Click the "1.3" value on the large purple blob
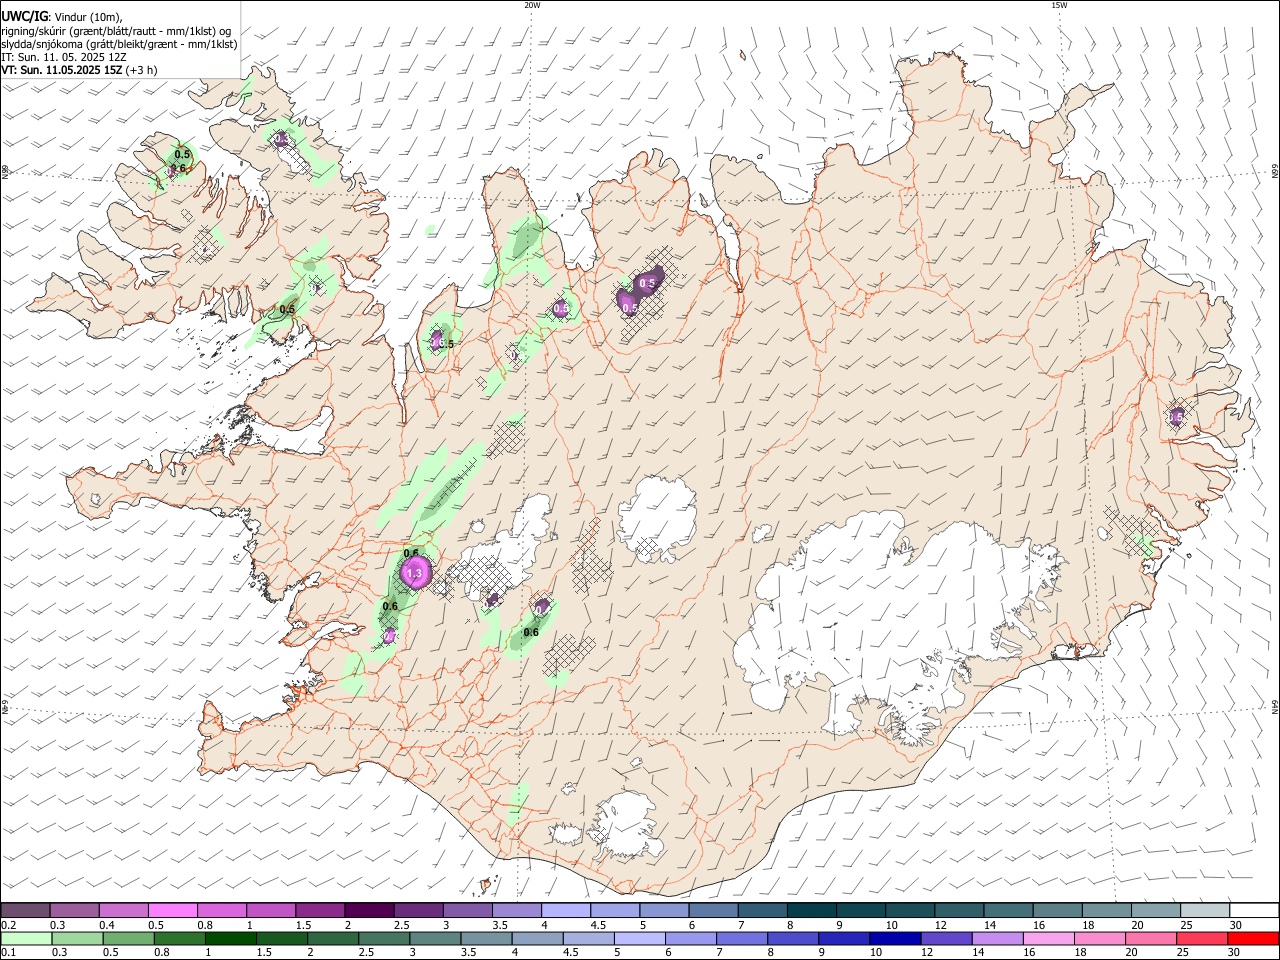Image resolution: width=1280 pixels, height=960 pixels. pyautogui.click(x=414, y=575)
